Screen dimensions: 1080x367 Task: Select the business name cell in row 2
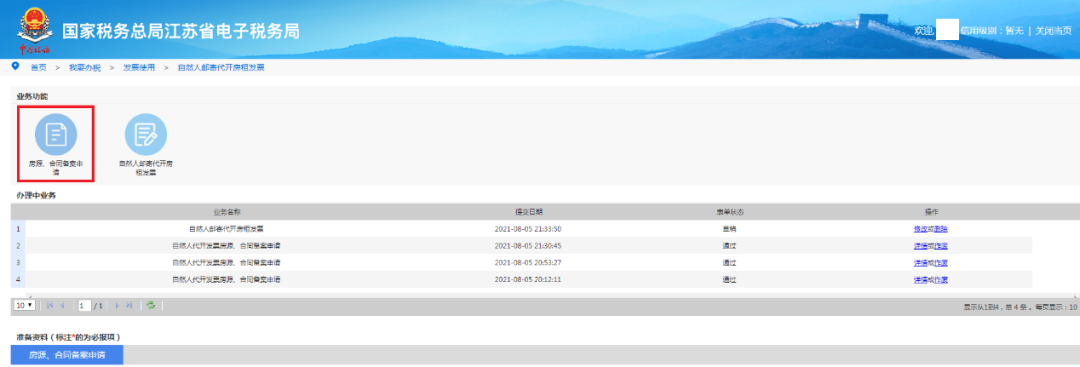tap(227, 246)
